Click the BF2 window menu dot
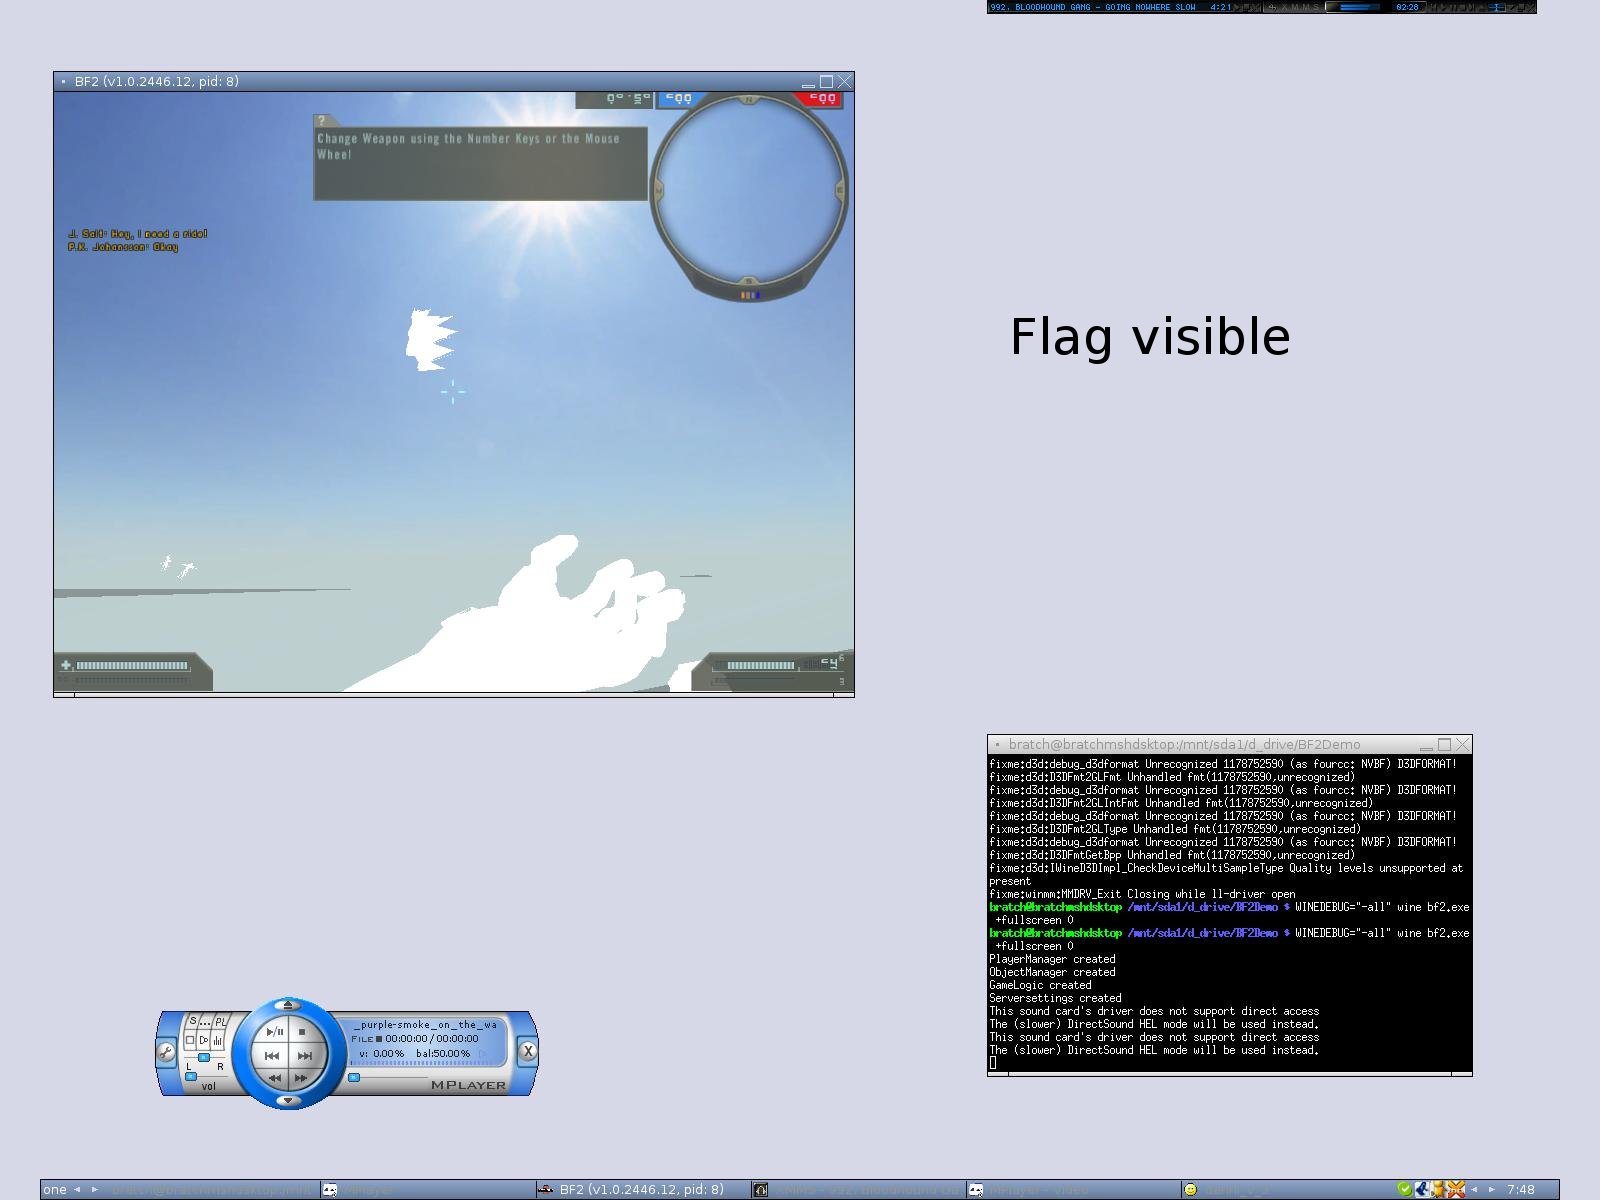The height and width of the screenshot is (1200, 1600). tap(63, 82)
